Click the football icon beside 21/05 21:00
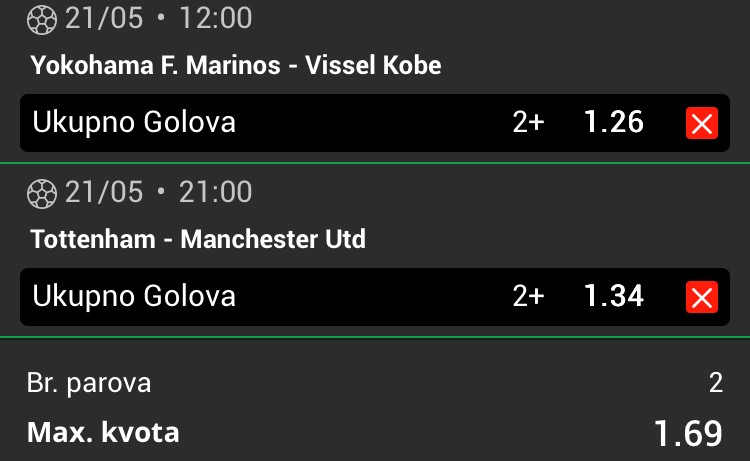Image resolution: width=750 pixels, height=461 pixels. tap(42, 193)
